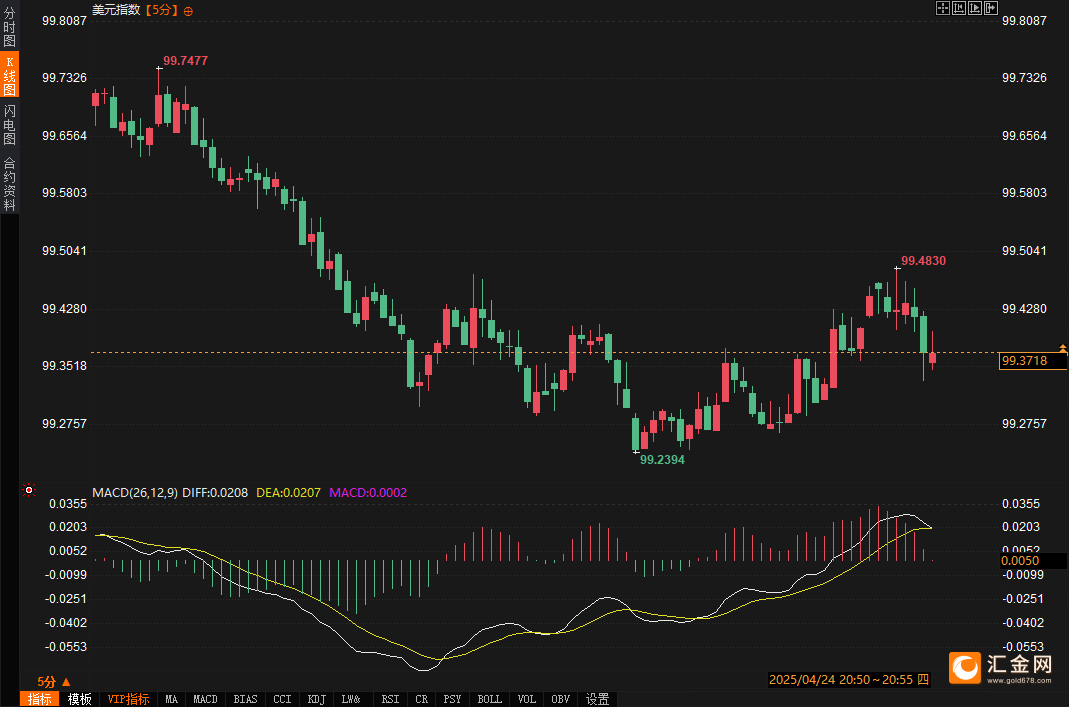This screenshot has height=707, width=1069.
Task: Open 合约资料 contract info in sidebar
Action: [x=10, y=183]
